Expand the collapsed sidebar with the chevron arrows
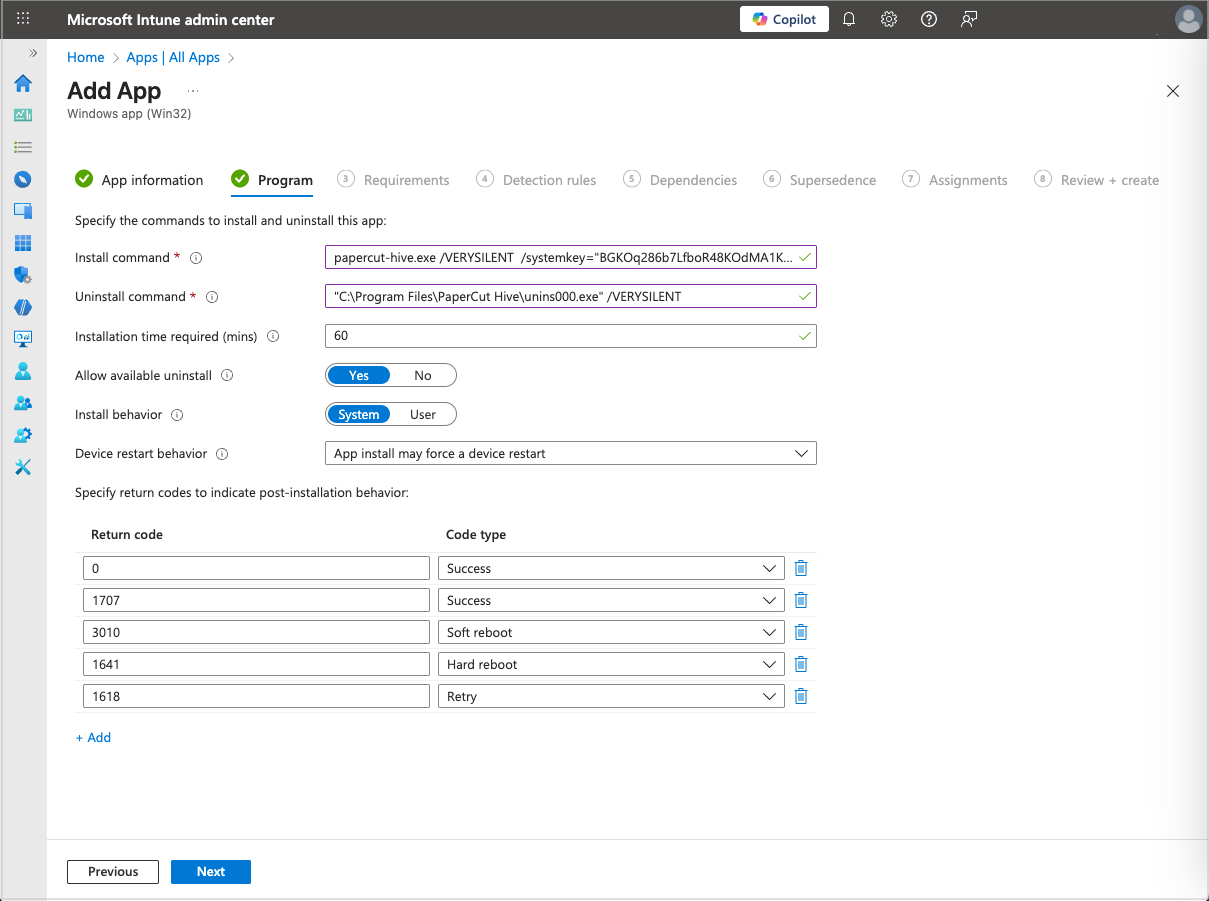Image resolution: width=1209 pixels, height=901 pixels. point(32,55)
